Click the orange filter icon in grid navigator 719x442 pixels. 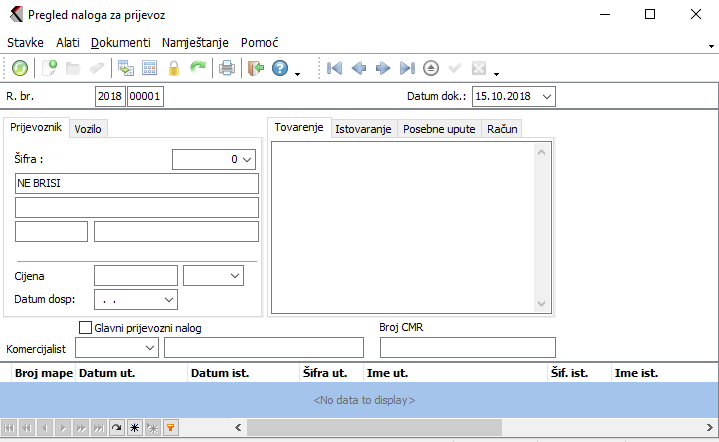click(x=171, y=428)
